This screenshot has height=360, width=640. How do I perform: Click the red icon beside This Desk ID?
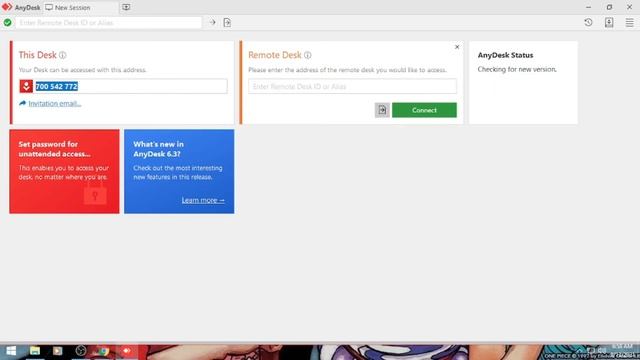click(x=26, y=86)
